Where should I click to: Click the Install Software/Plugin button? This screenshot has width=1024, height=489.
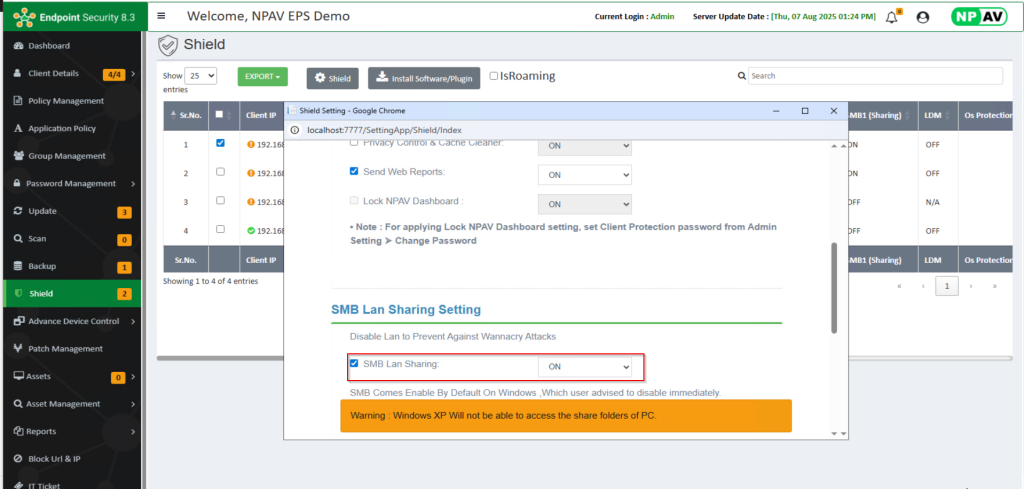tap(424, 78)
